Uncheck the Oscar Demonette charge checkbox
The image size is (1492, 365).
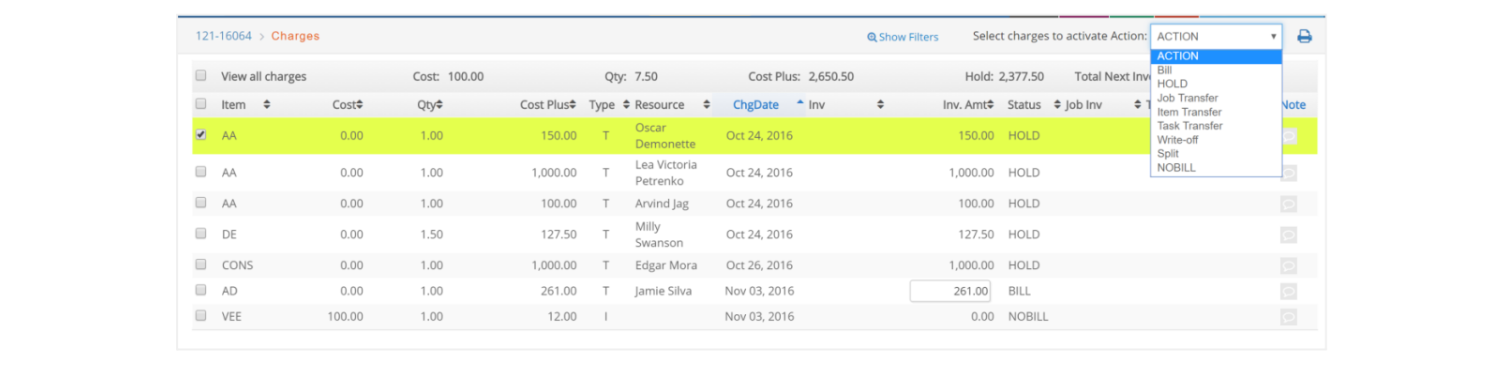click(x=201, y=135)
